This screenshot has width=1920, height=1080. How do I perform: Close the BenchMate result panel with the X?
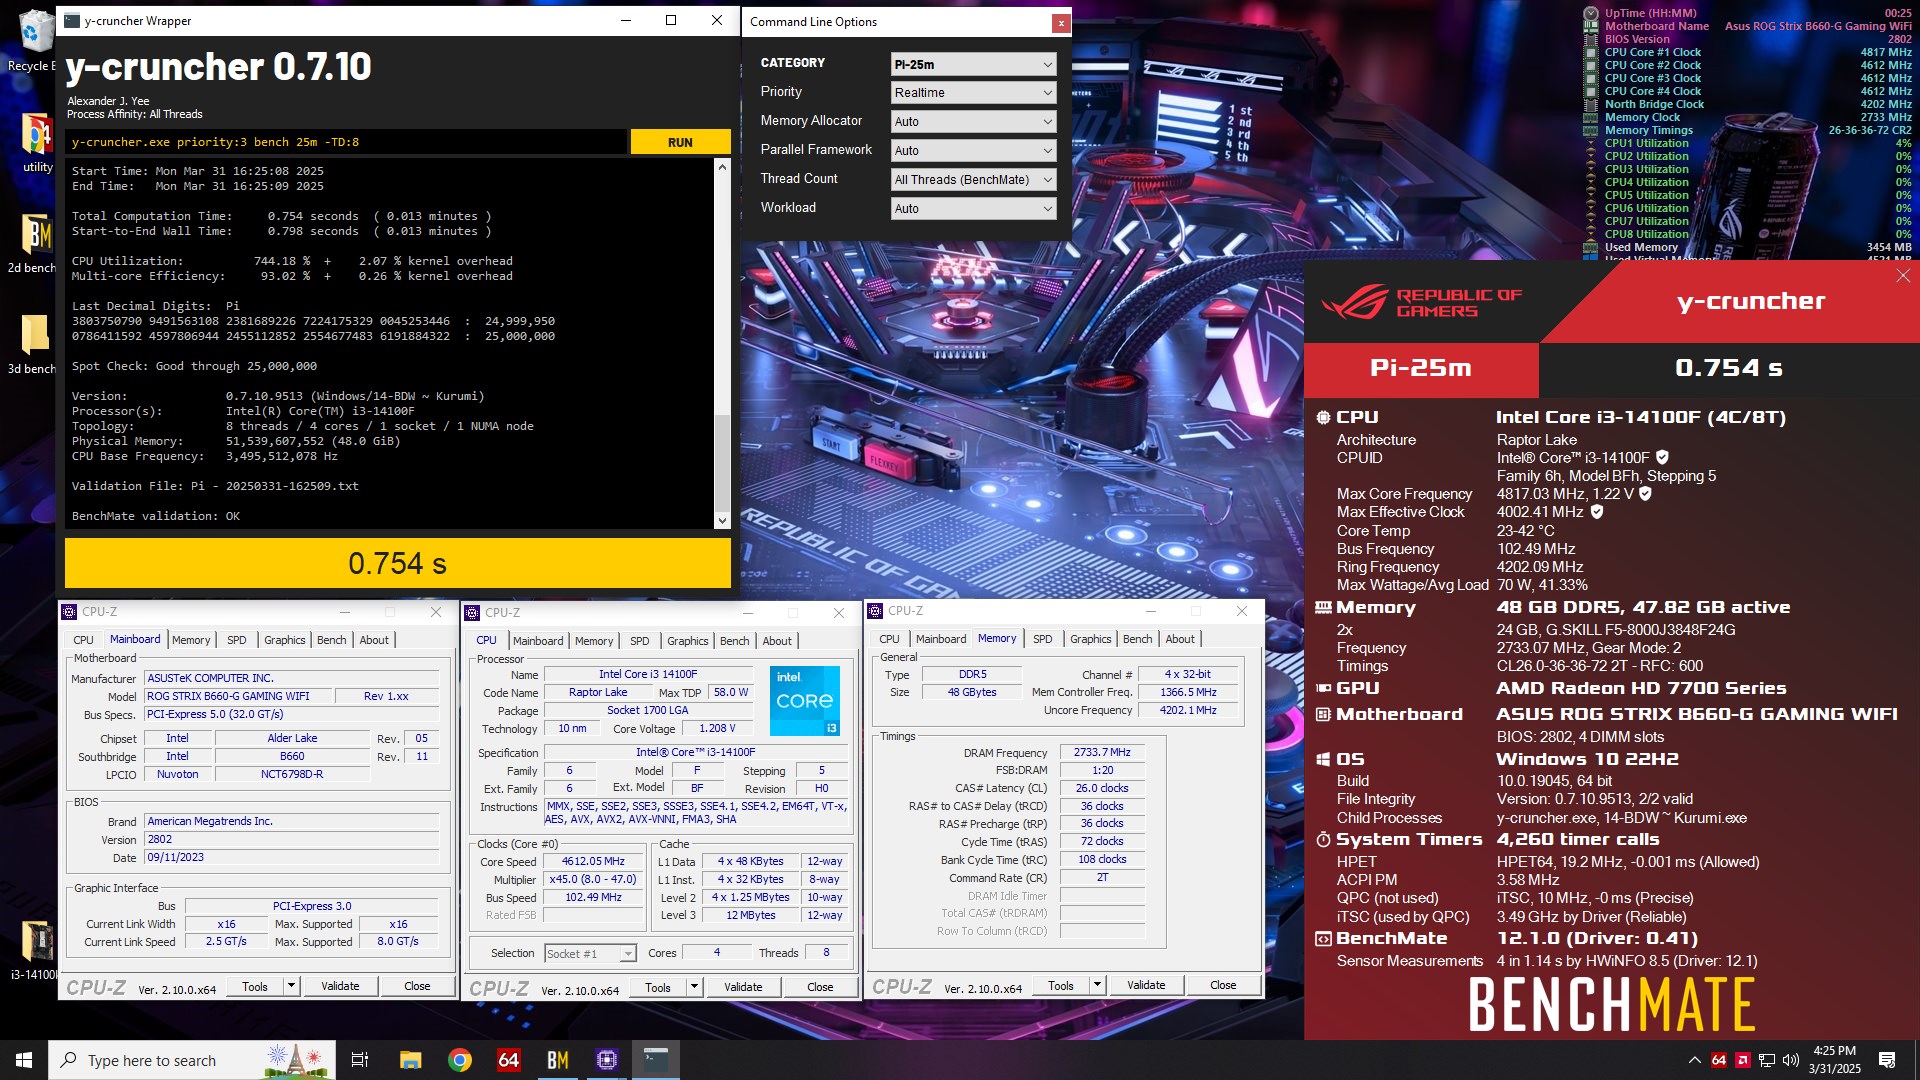coord(1902,275)
